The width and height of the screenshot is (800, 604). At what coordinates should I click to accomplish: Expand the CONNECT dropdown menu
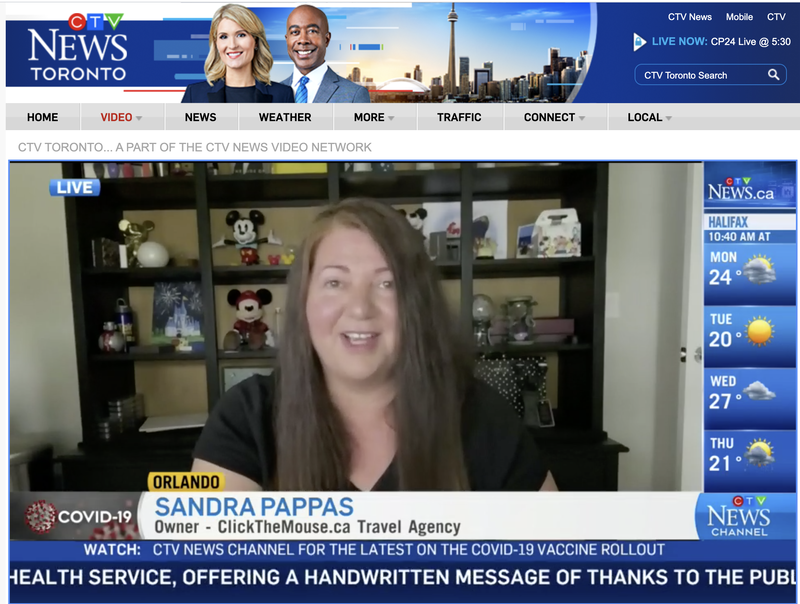tap(554, 117)
